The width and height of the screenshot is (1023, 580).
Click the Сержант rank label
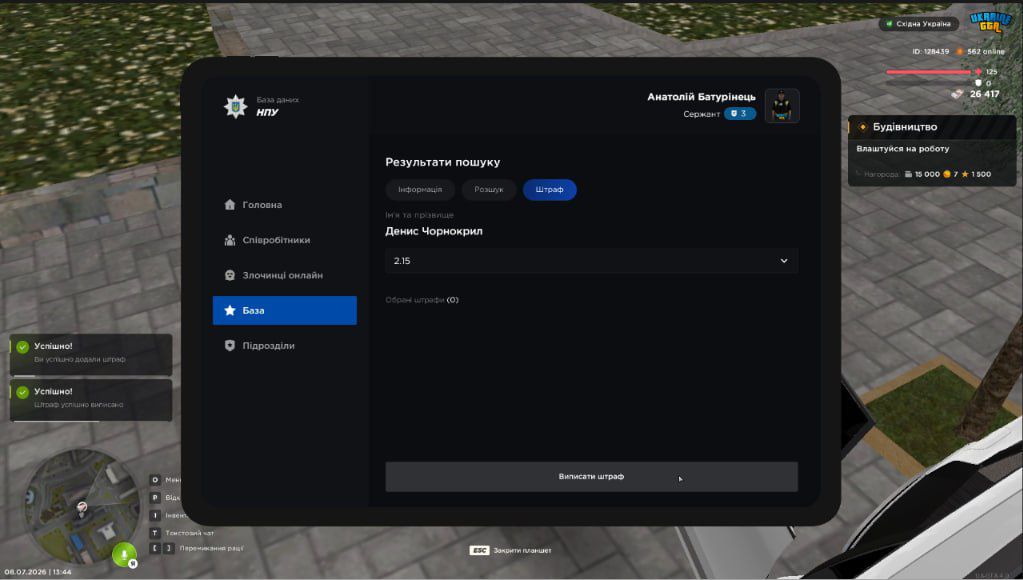[x=701, y=114]
